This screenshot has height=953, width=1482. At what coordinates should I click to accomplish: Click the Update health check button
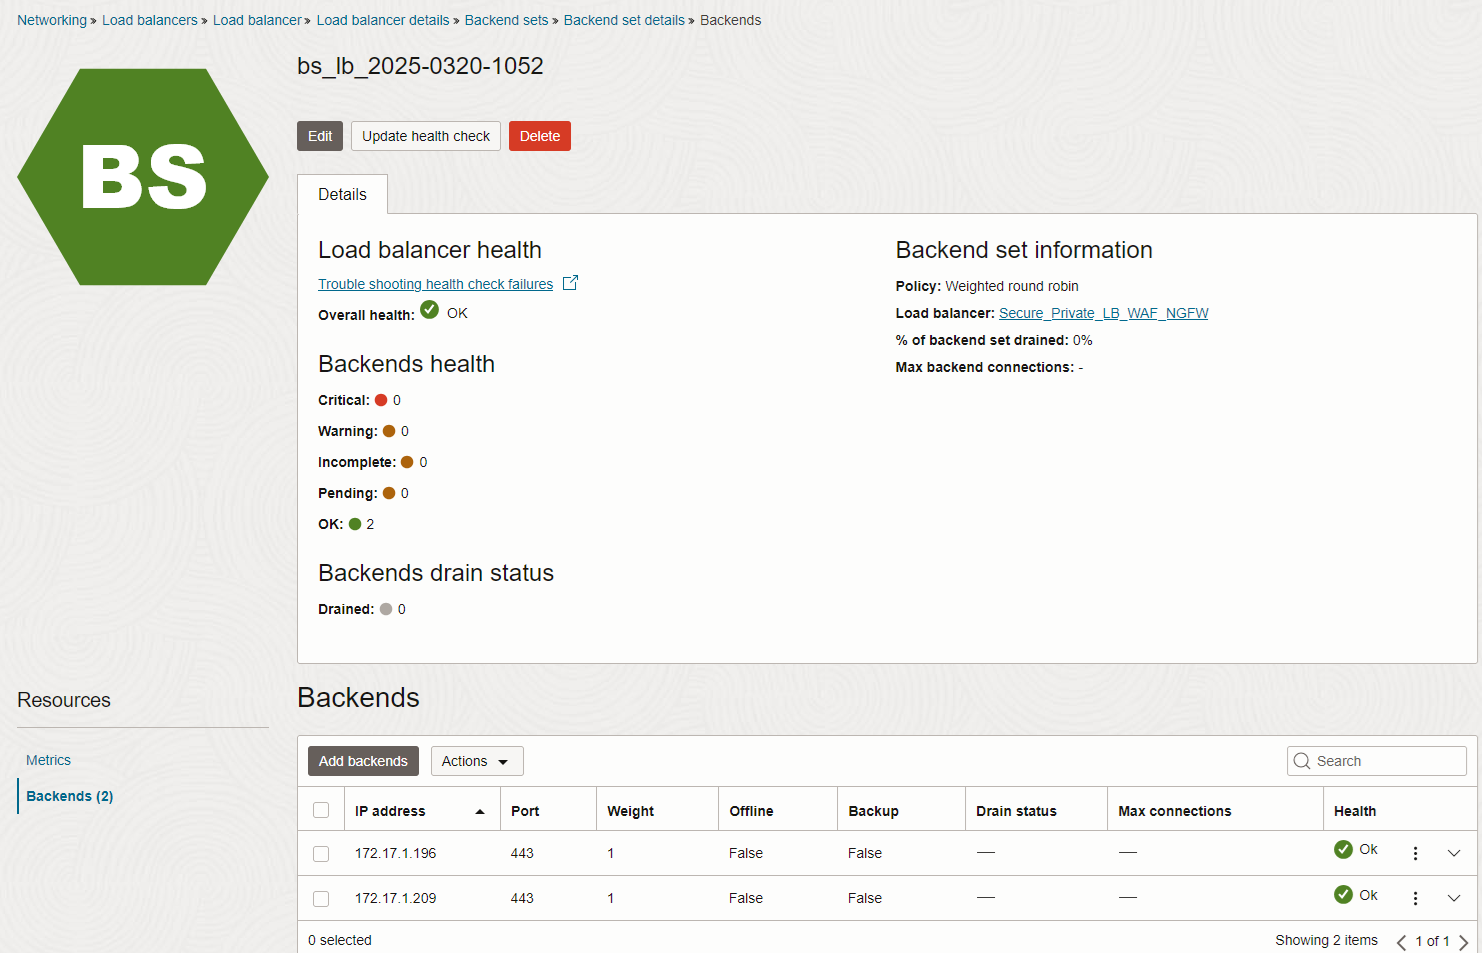tap(425, 135)
